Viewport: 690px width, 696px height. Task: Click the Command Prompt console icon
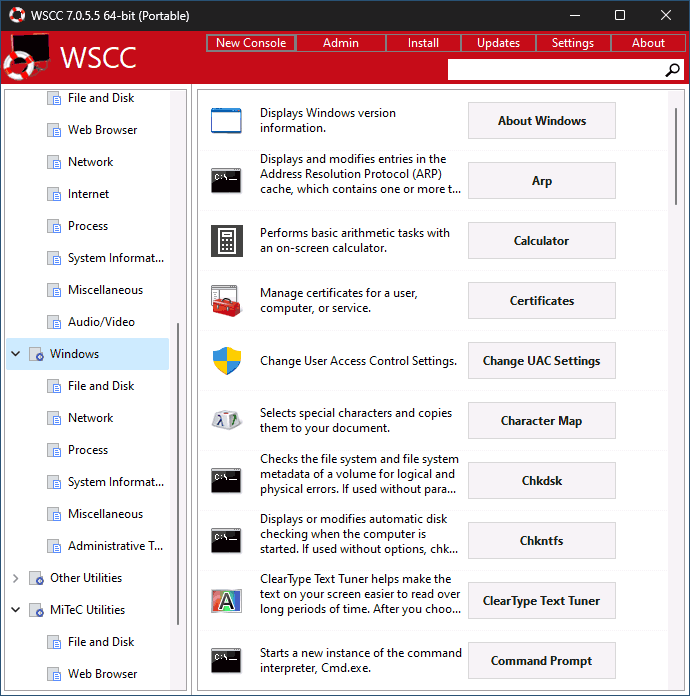(x=226, y=660)
